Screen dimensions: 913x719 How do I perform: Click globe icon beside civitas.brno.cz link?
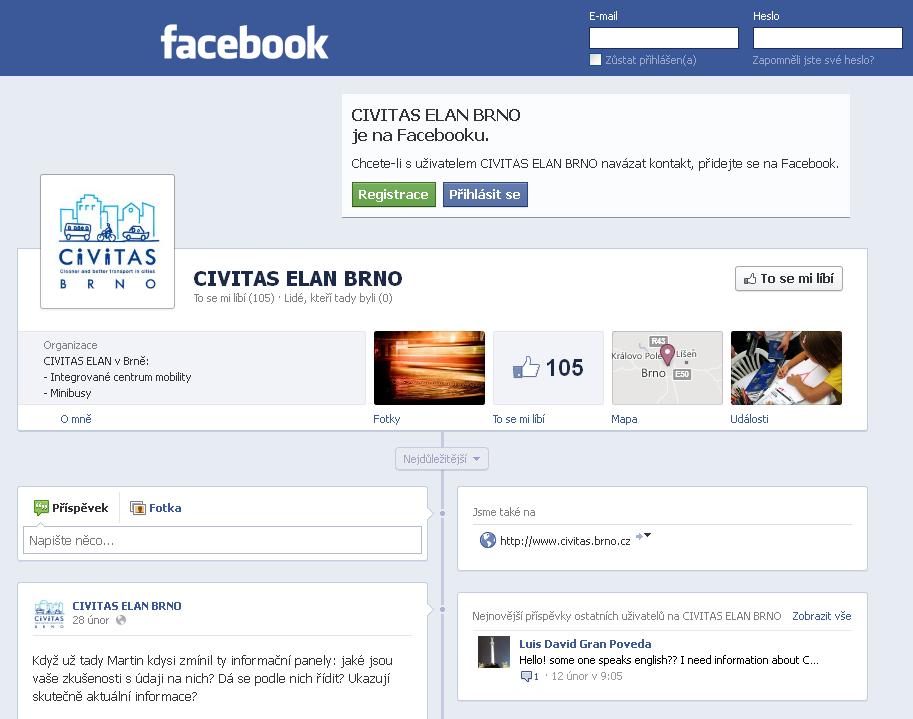[487, 540]
